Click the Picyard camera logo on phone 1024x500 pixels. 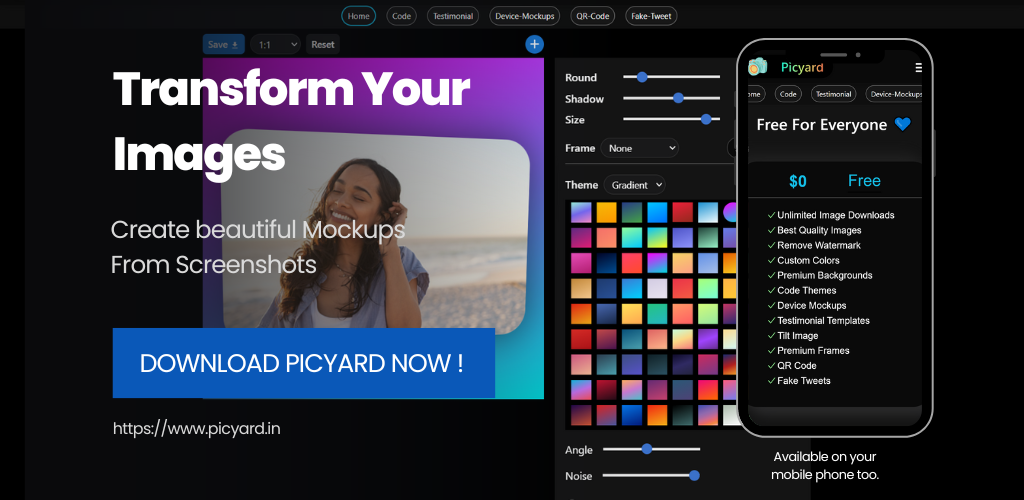coord(758,67)
